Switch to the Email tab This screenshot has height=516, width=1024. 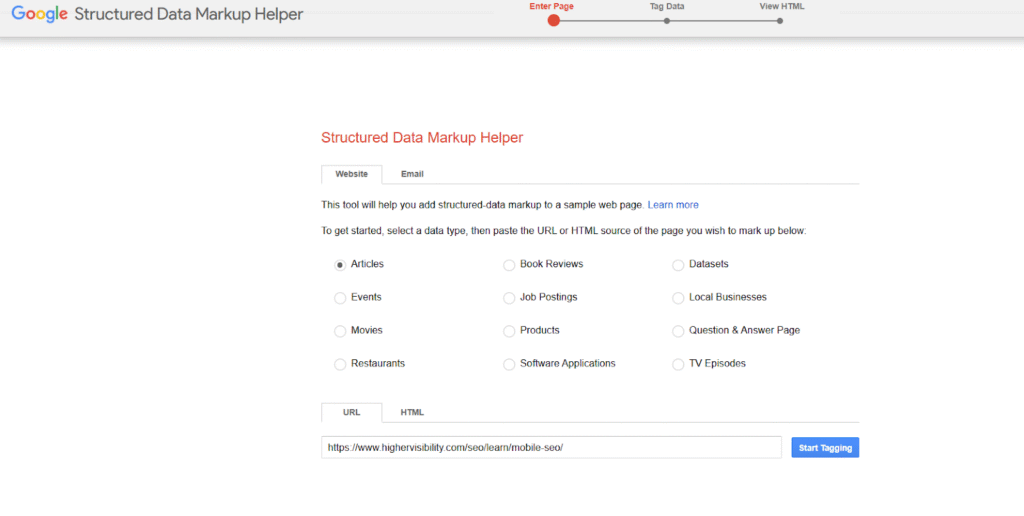[412, 174]
